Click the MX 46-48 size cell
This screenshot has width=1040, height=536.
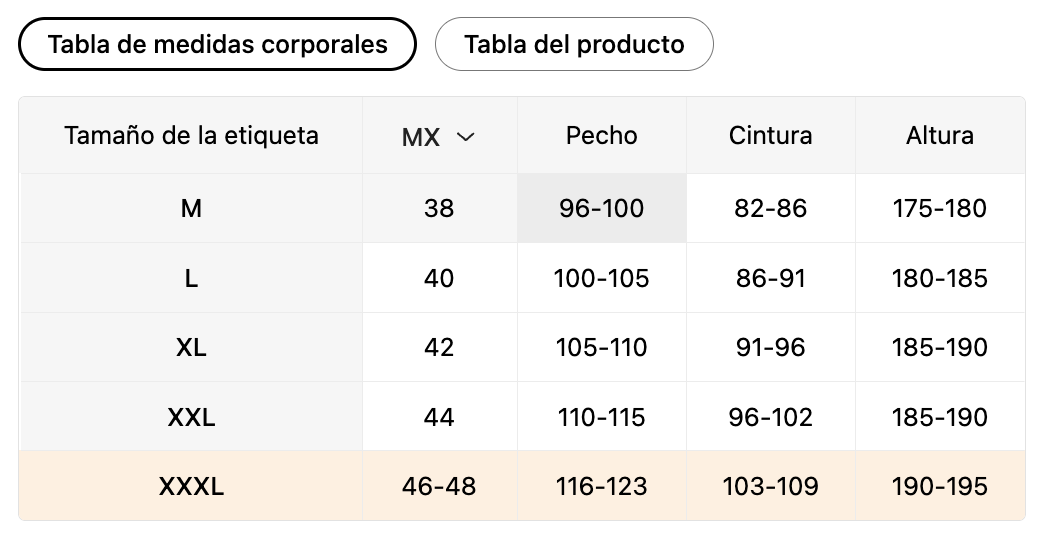(x=439, y=486)
